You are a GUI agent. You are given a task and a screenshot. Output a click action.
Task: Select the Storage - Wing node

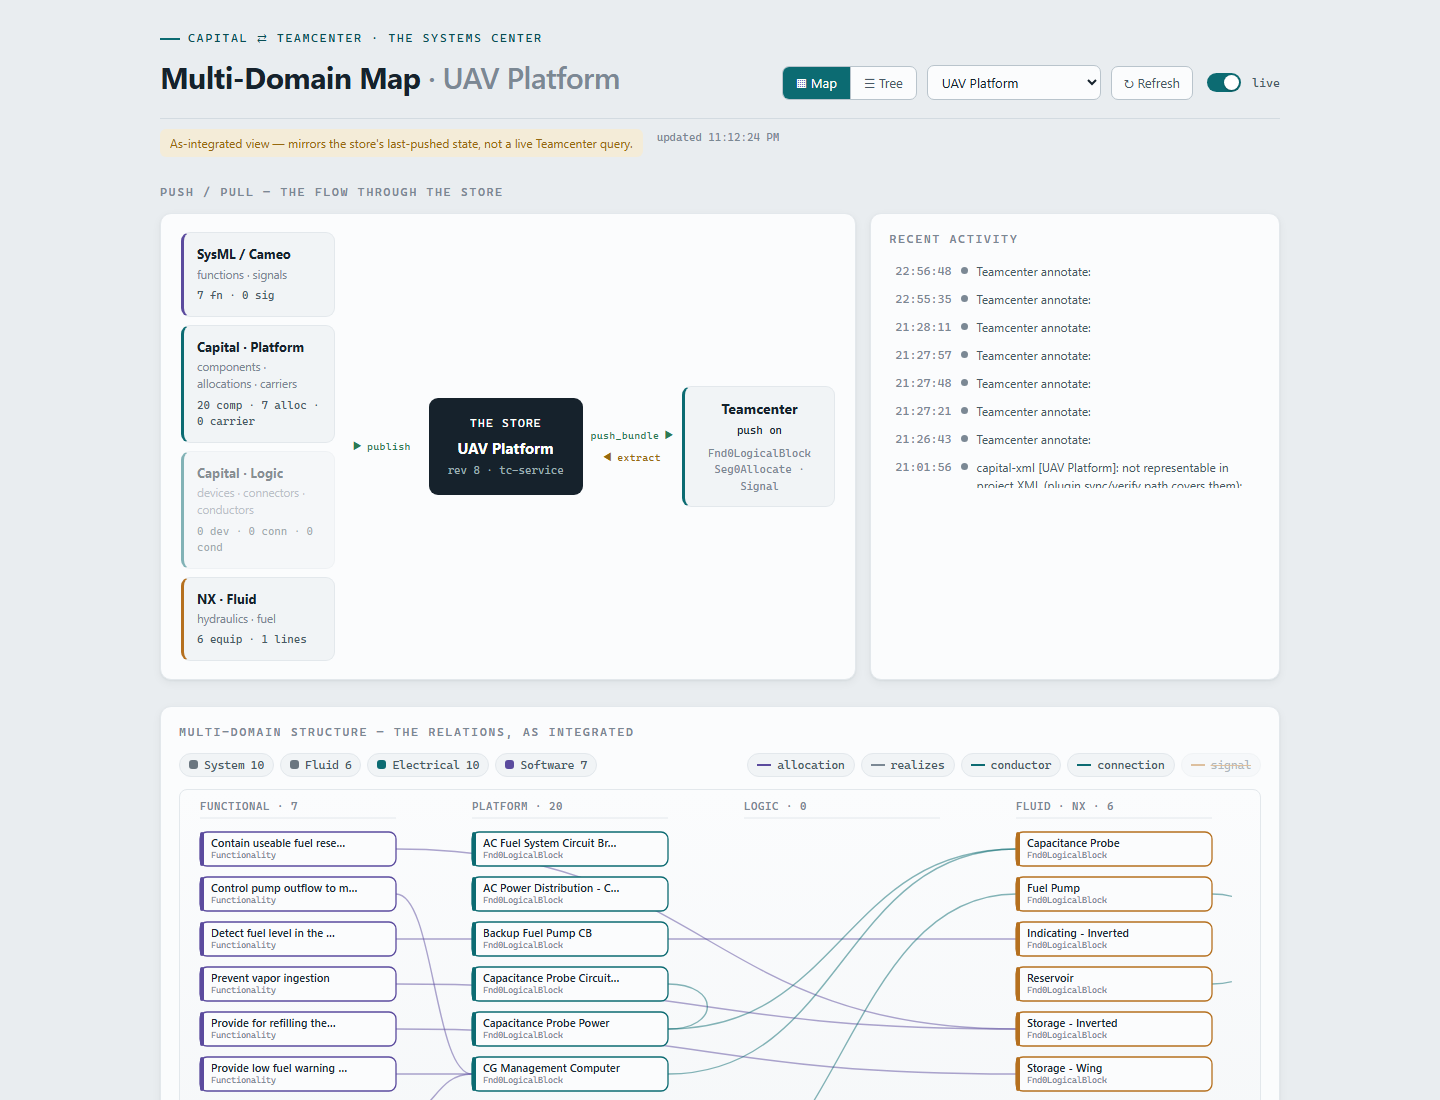tap(1114, 1074)
